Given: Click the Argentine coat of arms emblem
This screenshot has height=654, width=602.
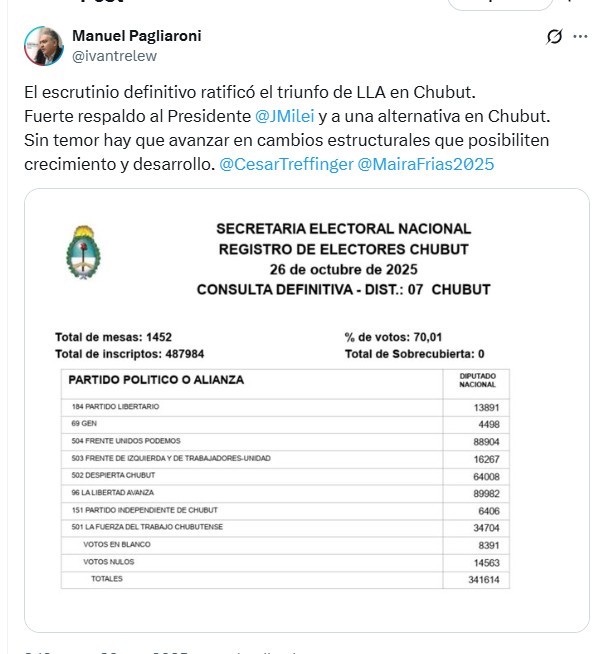Looking at the screenshot, I should click(x=82, y=252).
